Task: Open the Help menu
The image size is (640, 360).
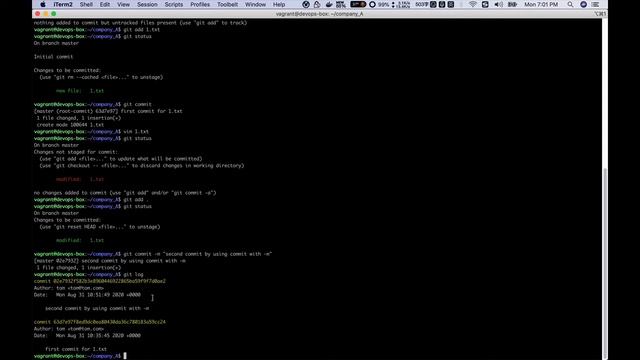Action: 279,4
